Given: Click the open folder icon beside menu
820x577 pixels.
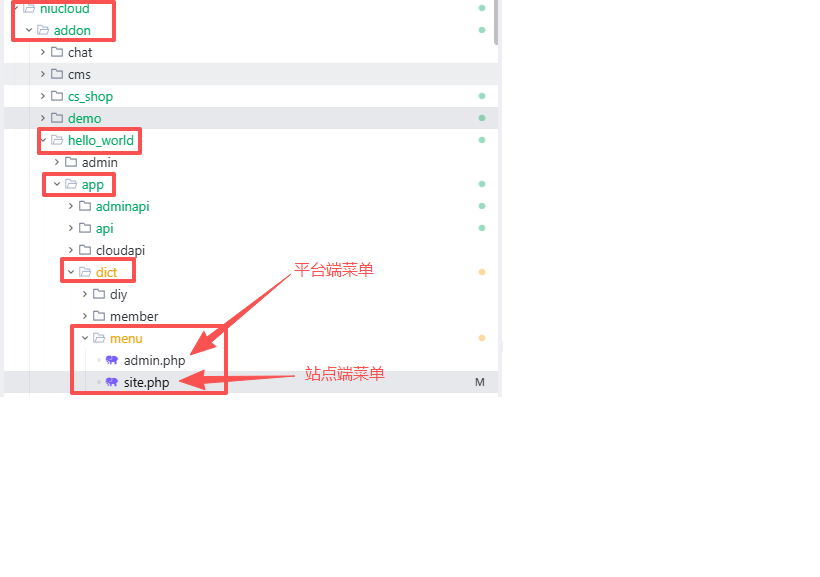Looking at the screenshot, I should [x=99, y=338].
